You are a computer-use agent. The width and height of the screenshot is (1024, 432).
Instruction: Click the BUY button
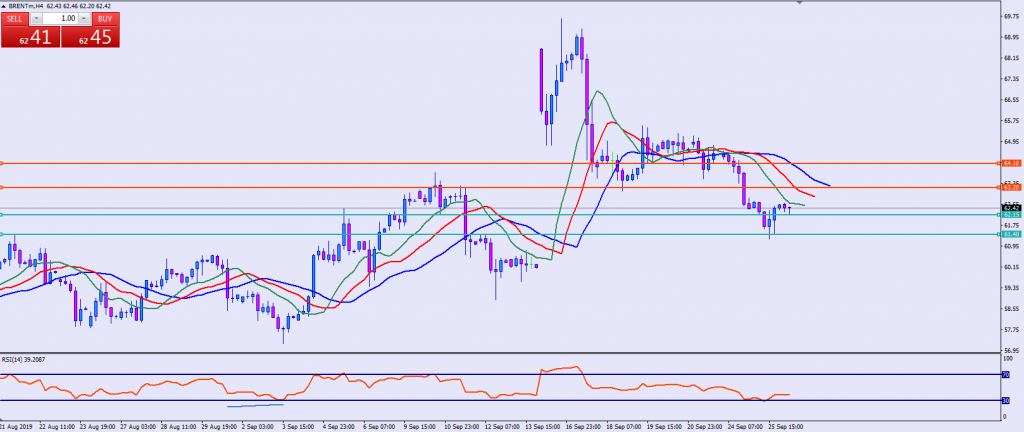click(105, 19)
